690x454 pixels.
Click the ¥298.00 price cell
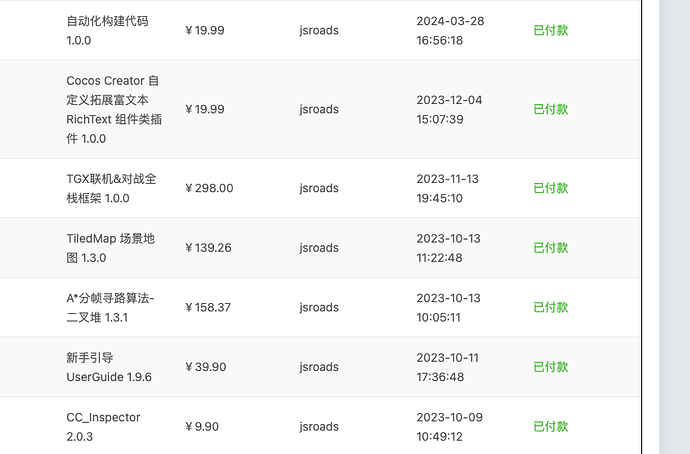(x=209, y=188)
